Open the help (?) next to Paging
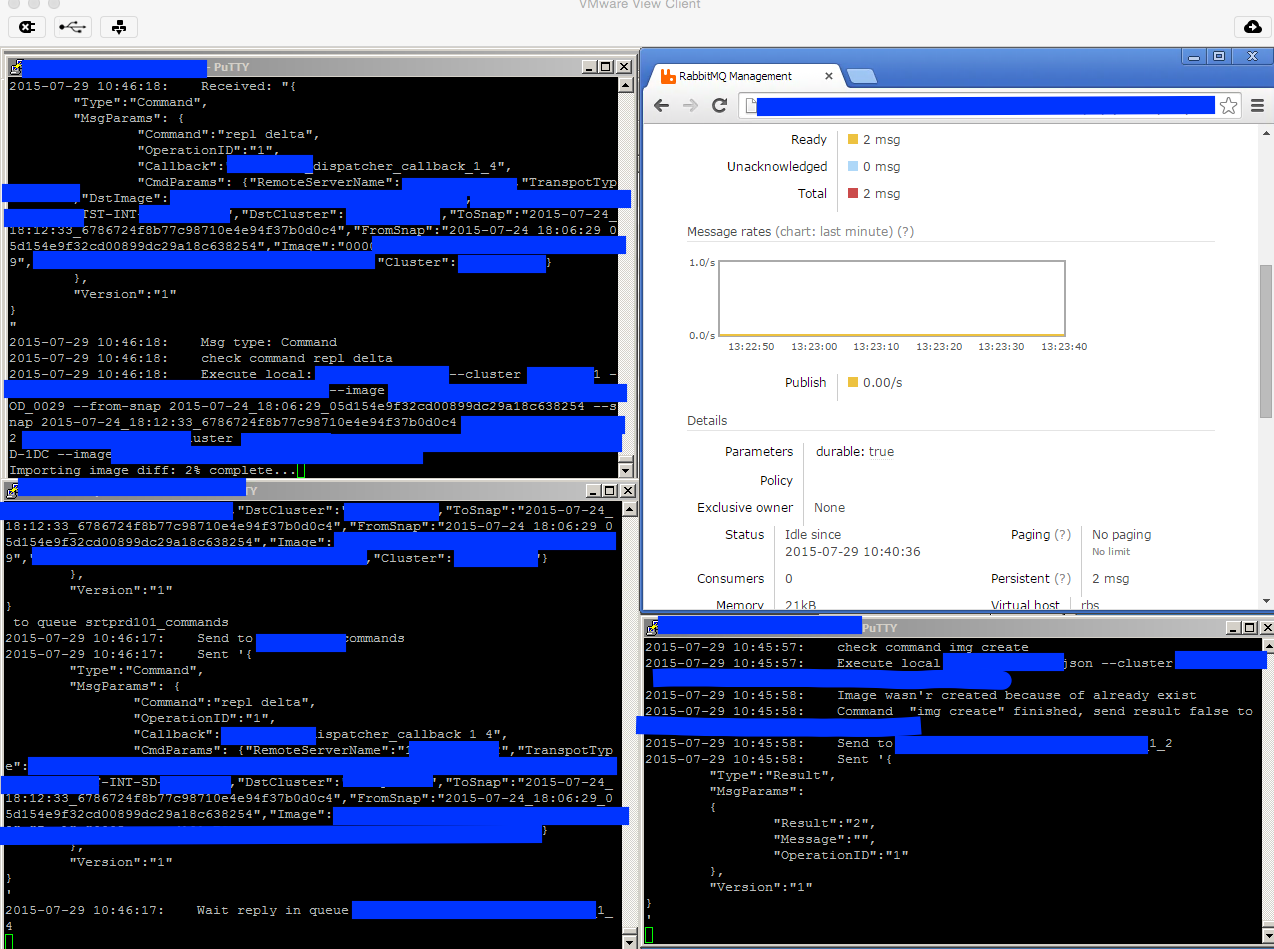 click(1062, 535)
